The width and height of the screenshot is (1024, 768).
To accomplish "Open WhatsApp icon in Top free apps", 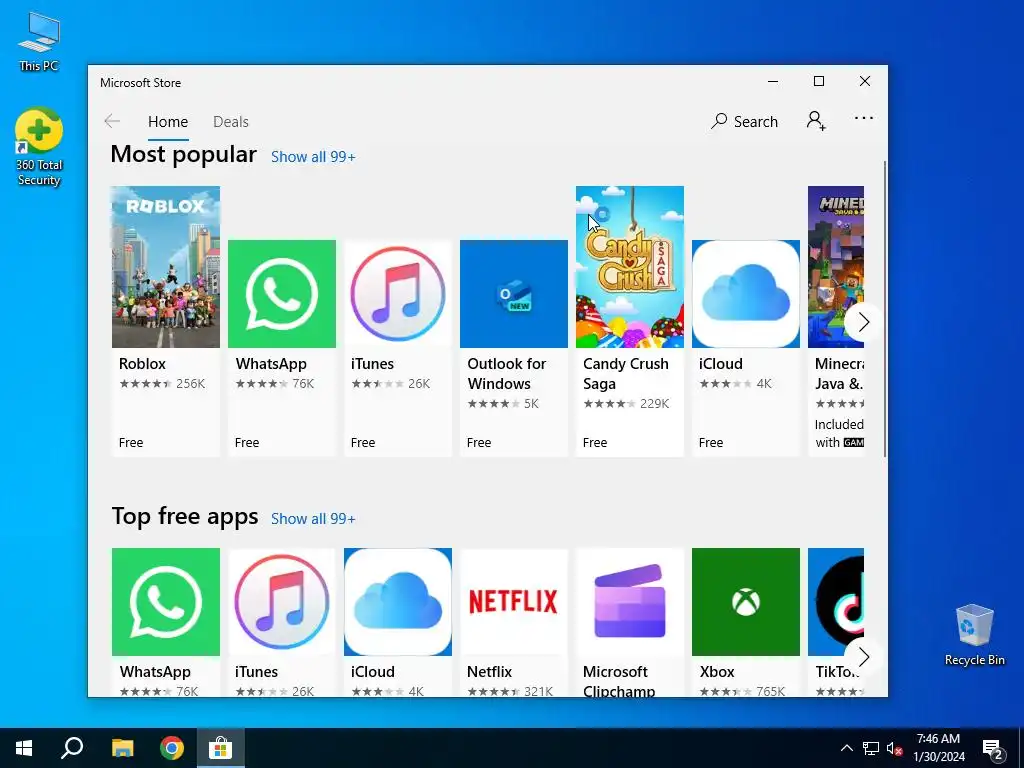I will (x=166, y=601).
